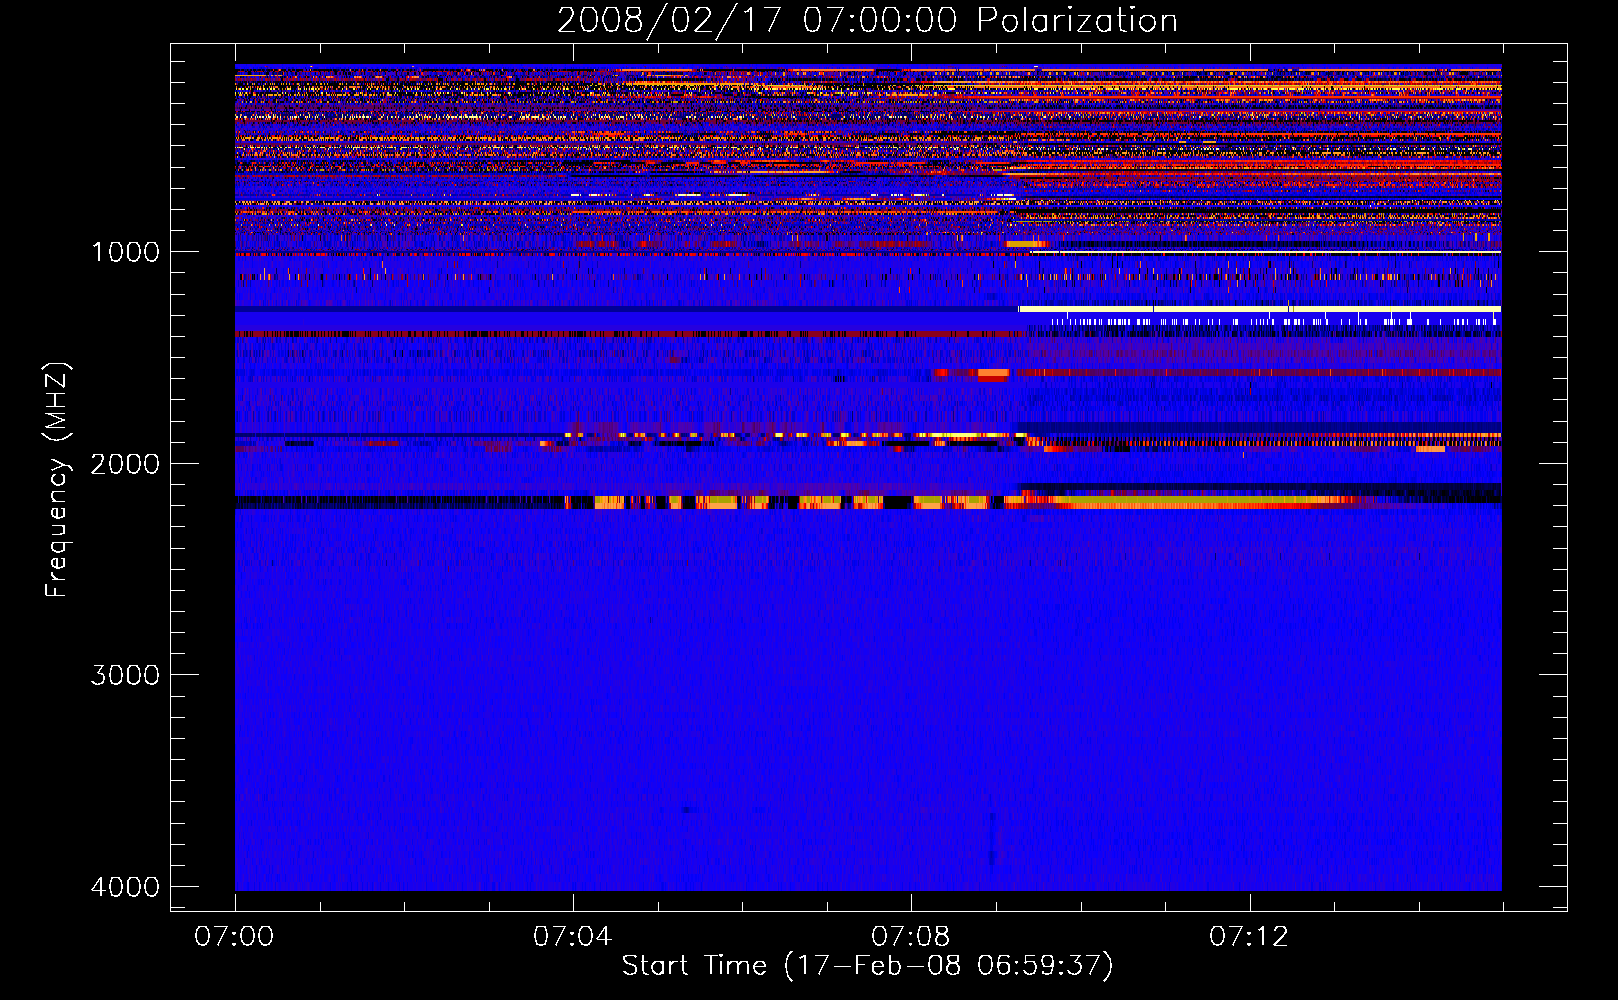Click the 1000 frequency tick label
Image resolution: width=1618 pixels, height=1000 pixels.
click(x=125, y=252)
